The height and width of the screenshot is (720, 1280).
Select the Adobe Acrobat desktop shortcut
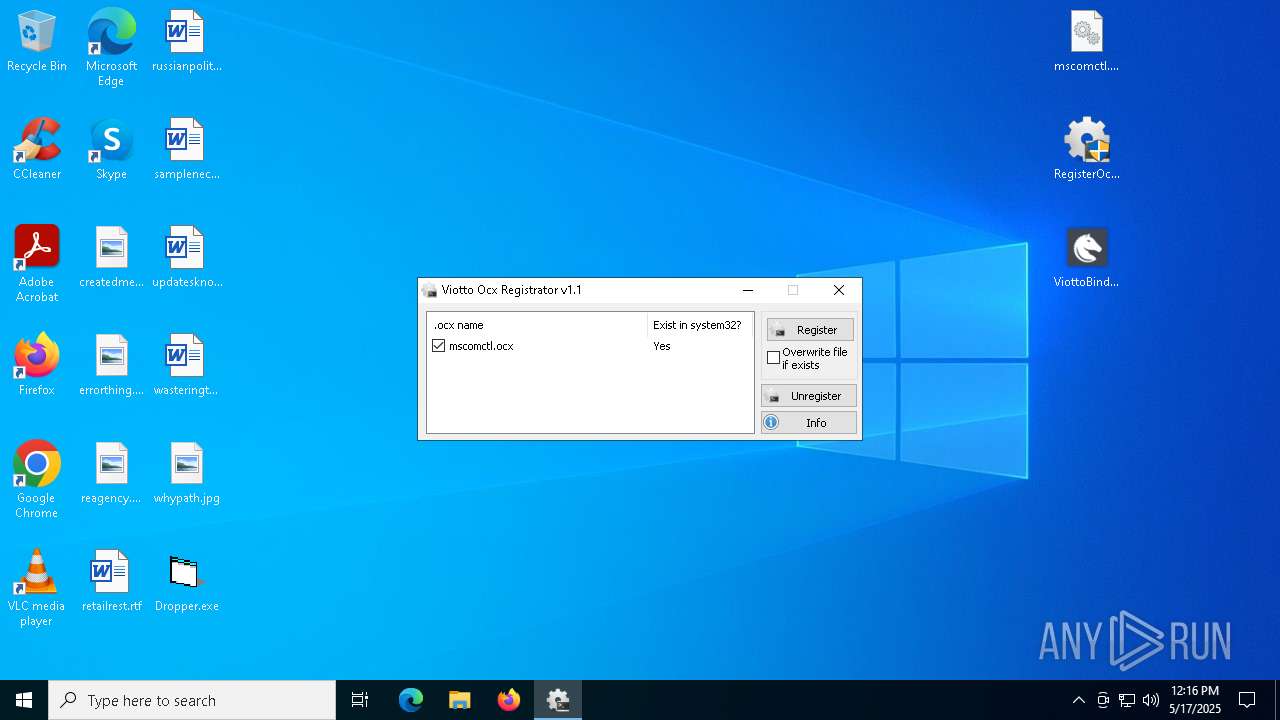point(37,264)
